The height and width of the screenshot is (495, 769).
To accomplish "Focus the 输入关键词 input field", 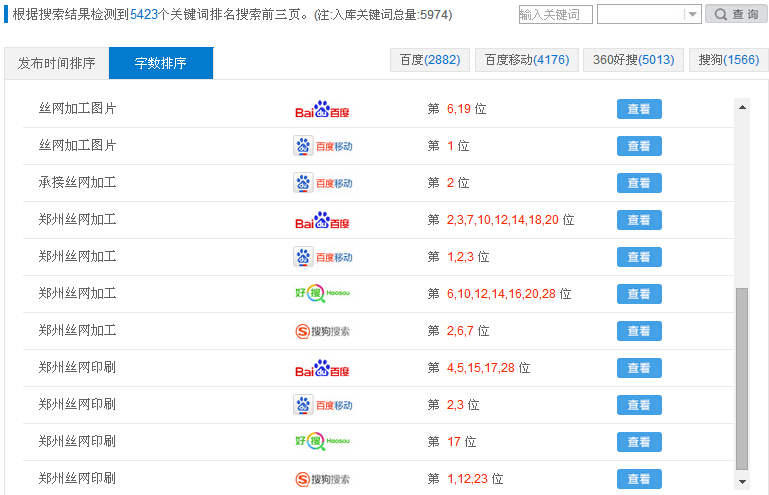I will tap(556, 14).
